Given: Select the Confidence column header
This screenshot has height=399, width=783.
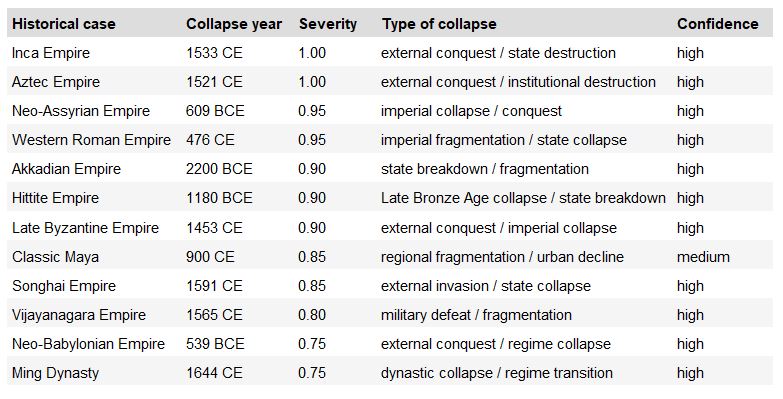Looking at the screenshot, I should pyautogui.click(x=718, y=24).
